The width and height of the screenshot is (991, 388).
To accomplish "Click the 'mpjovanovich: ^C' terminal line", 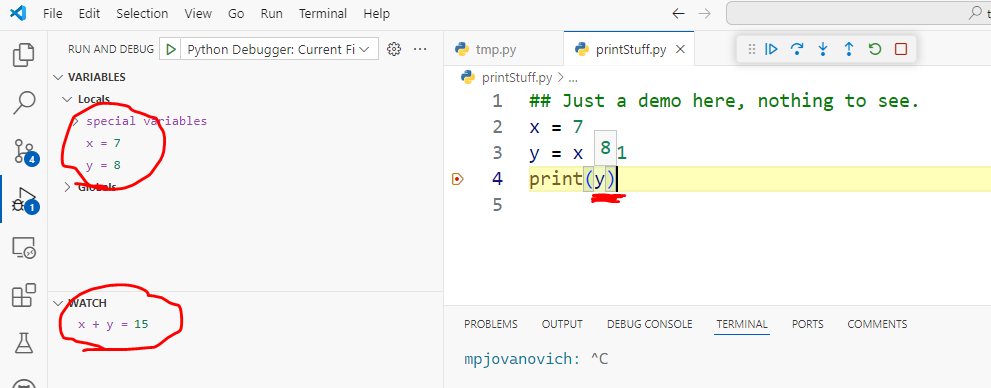I will pyautogui.click(x=536, y=360).
